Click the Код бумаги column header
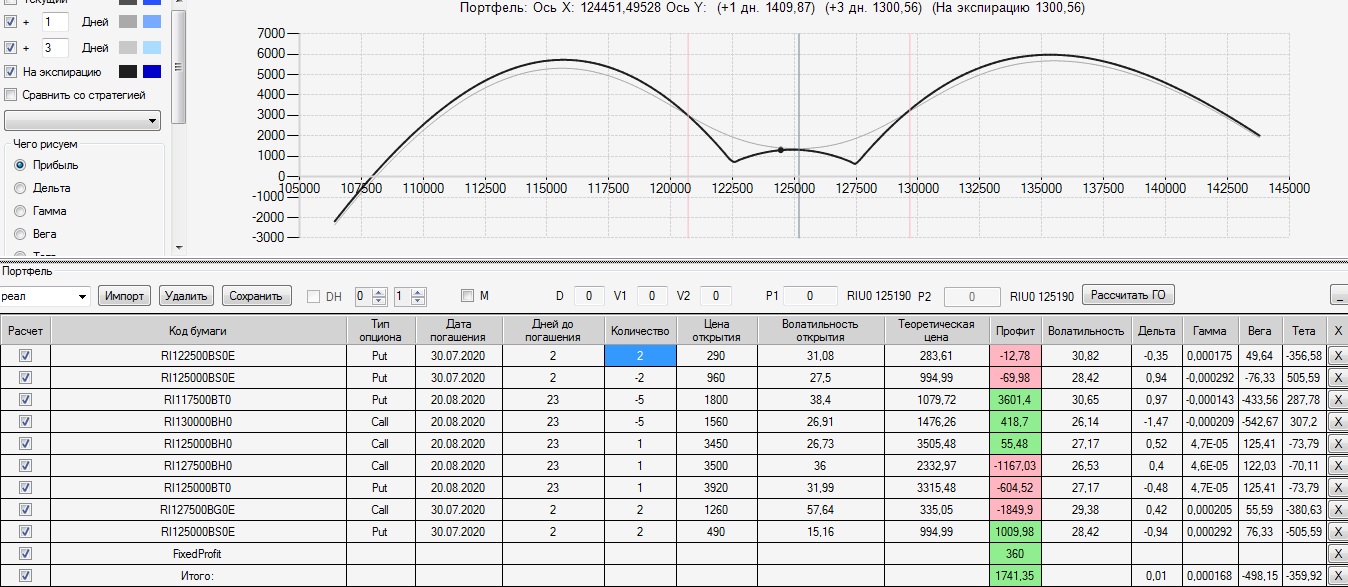1348x587 pixels. [199, 330]
